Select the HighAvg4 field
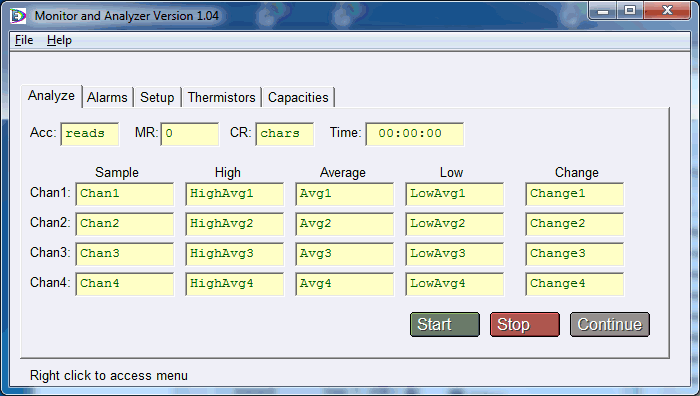Image resolution: width=700 pixels, height=396 pixels. (234, 284)
